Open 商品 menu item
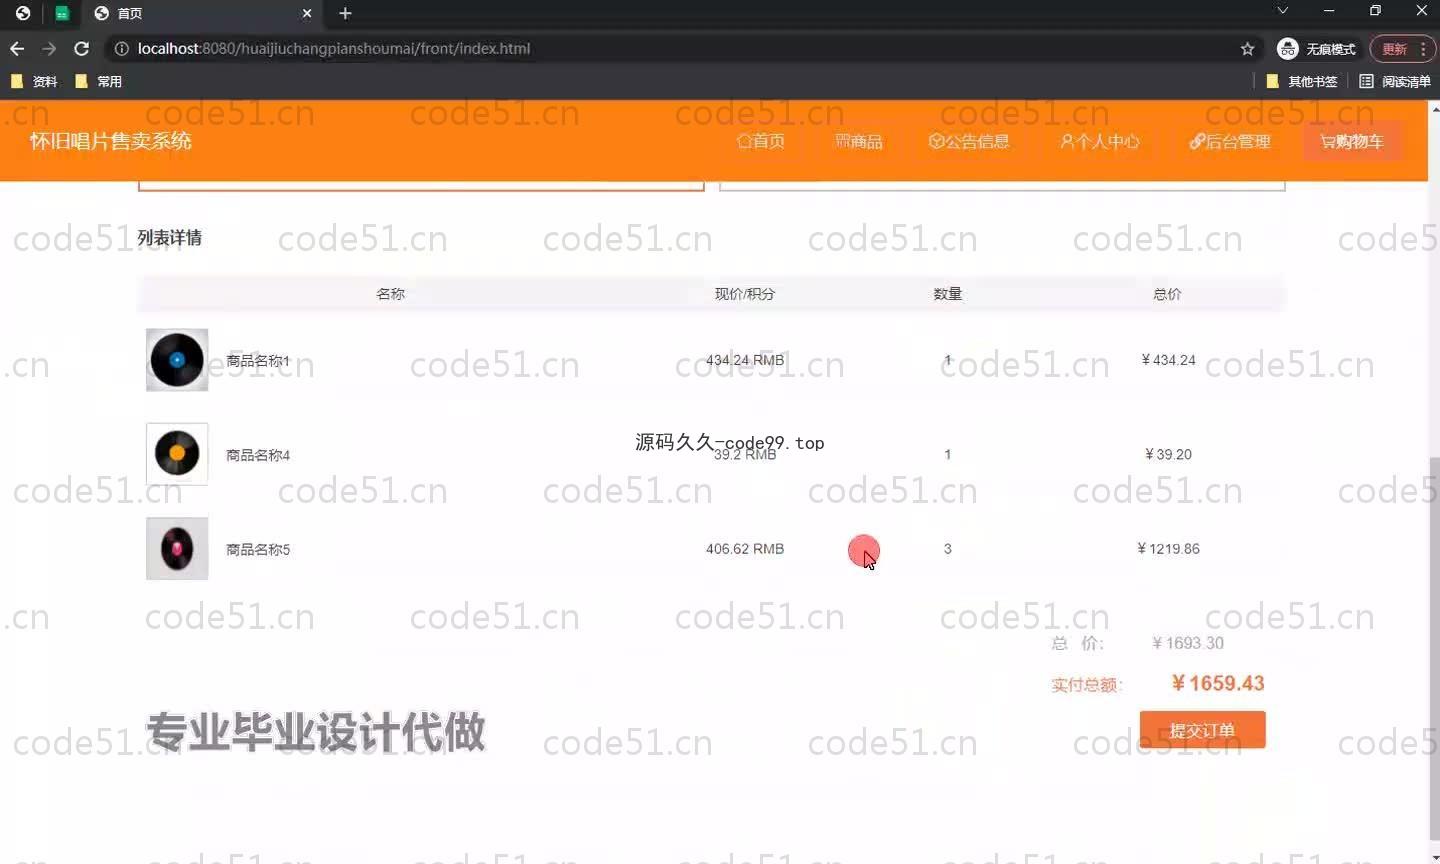The height and width of the screenshot is (864, 1440). (859, 141)
